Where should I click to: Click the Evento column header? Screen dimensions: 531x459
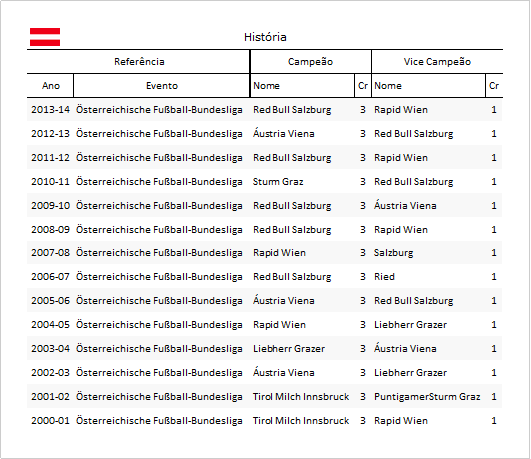[162, 86]
